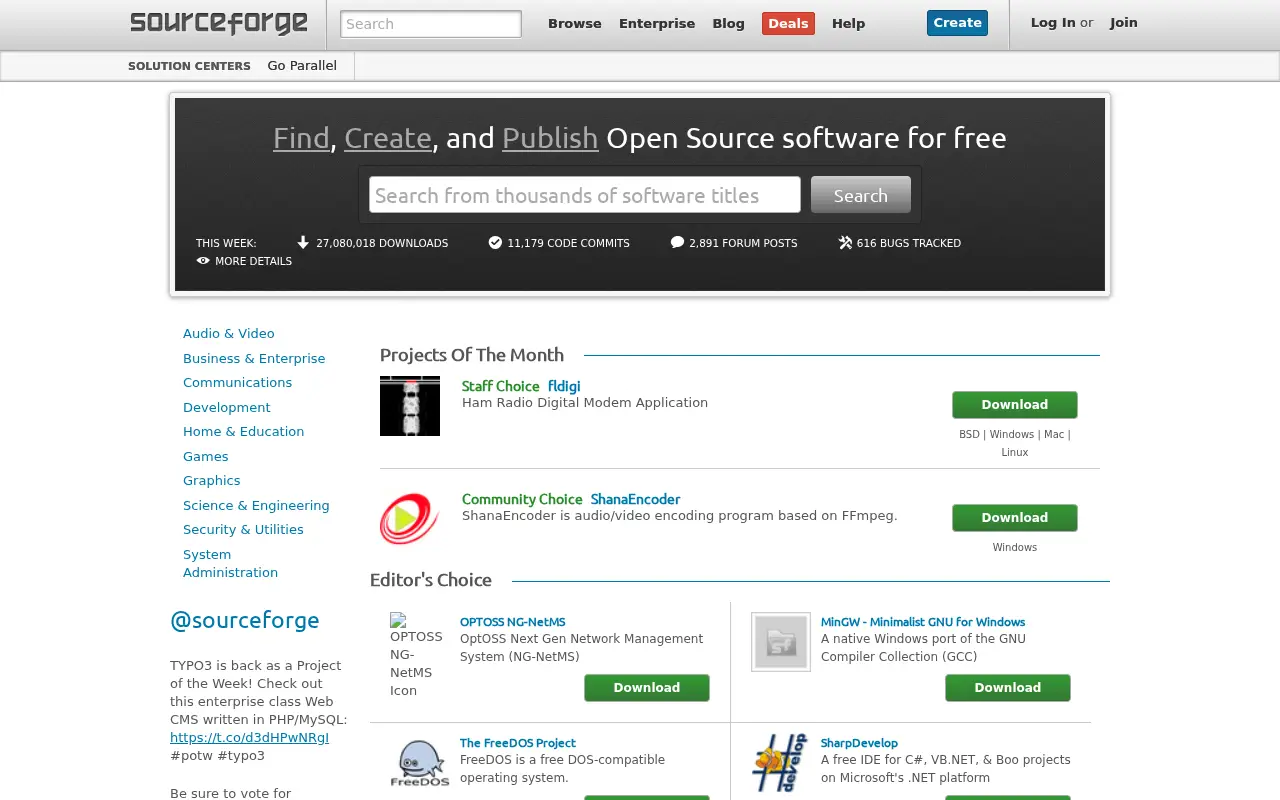The height and width of the screenshot is (800, 1280).
Task: Browse the Audio & Video category
Action: point(229,334)
